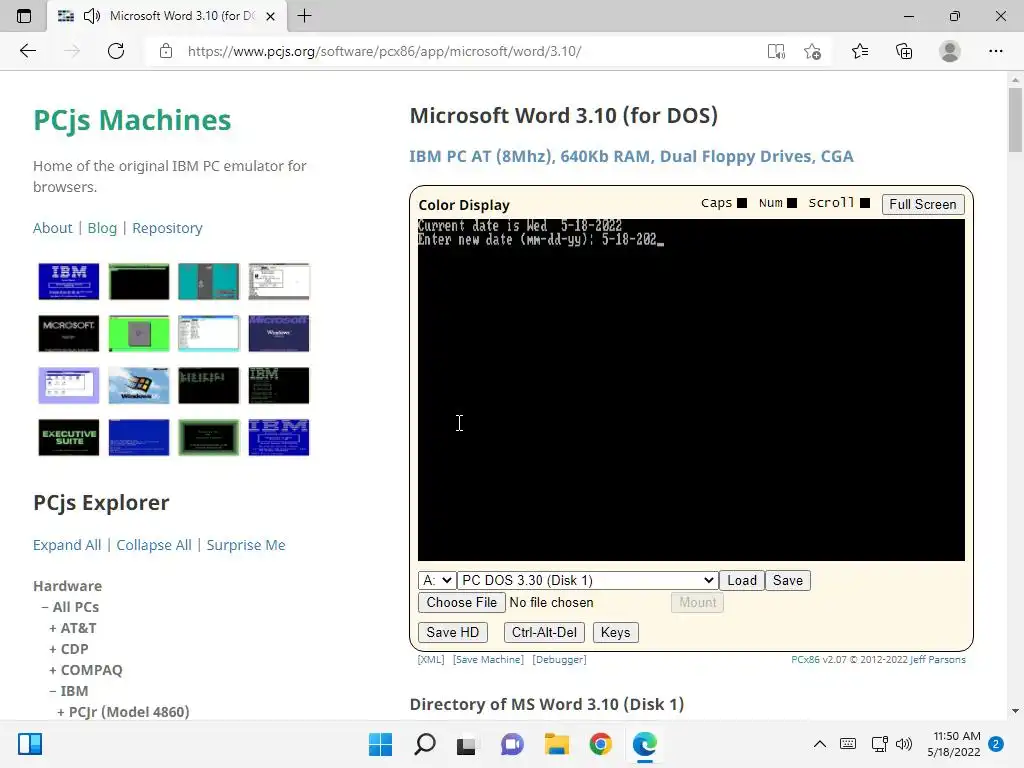Click the Full Screen button
Screen dimensions: 1024x768
(x=922, y=204)
